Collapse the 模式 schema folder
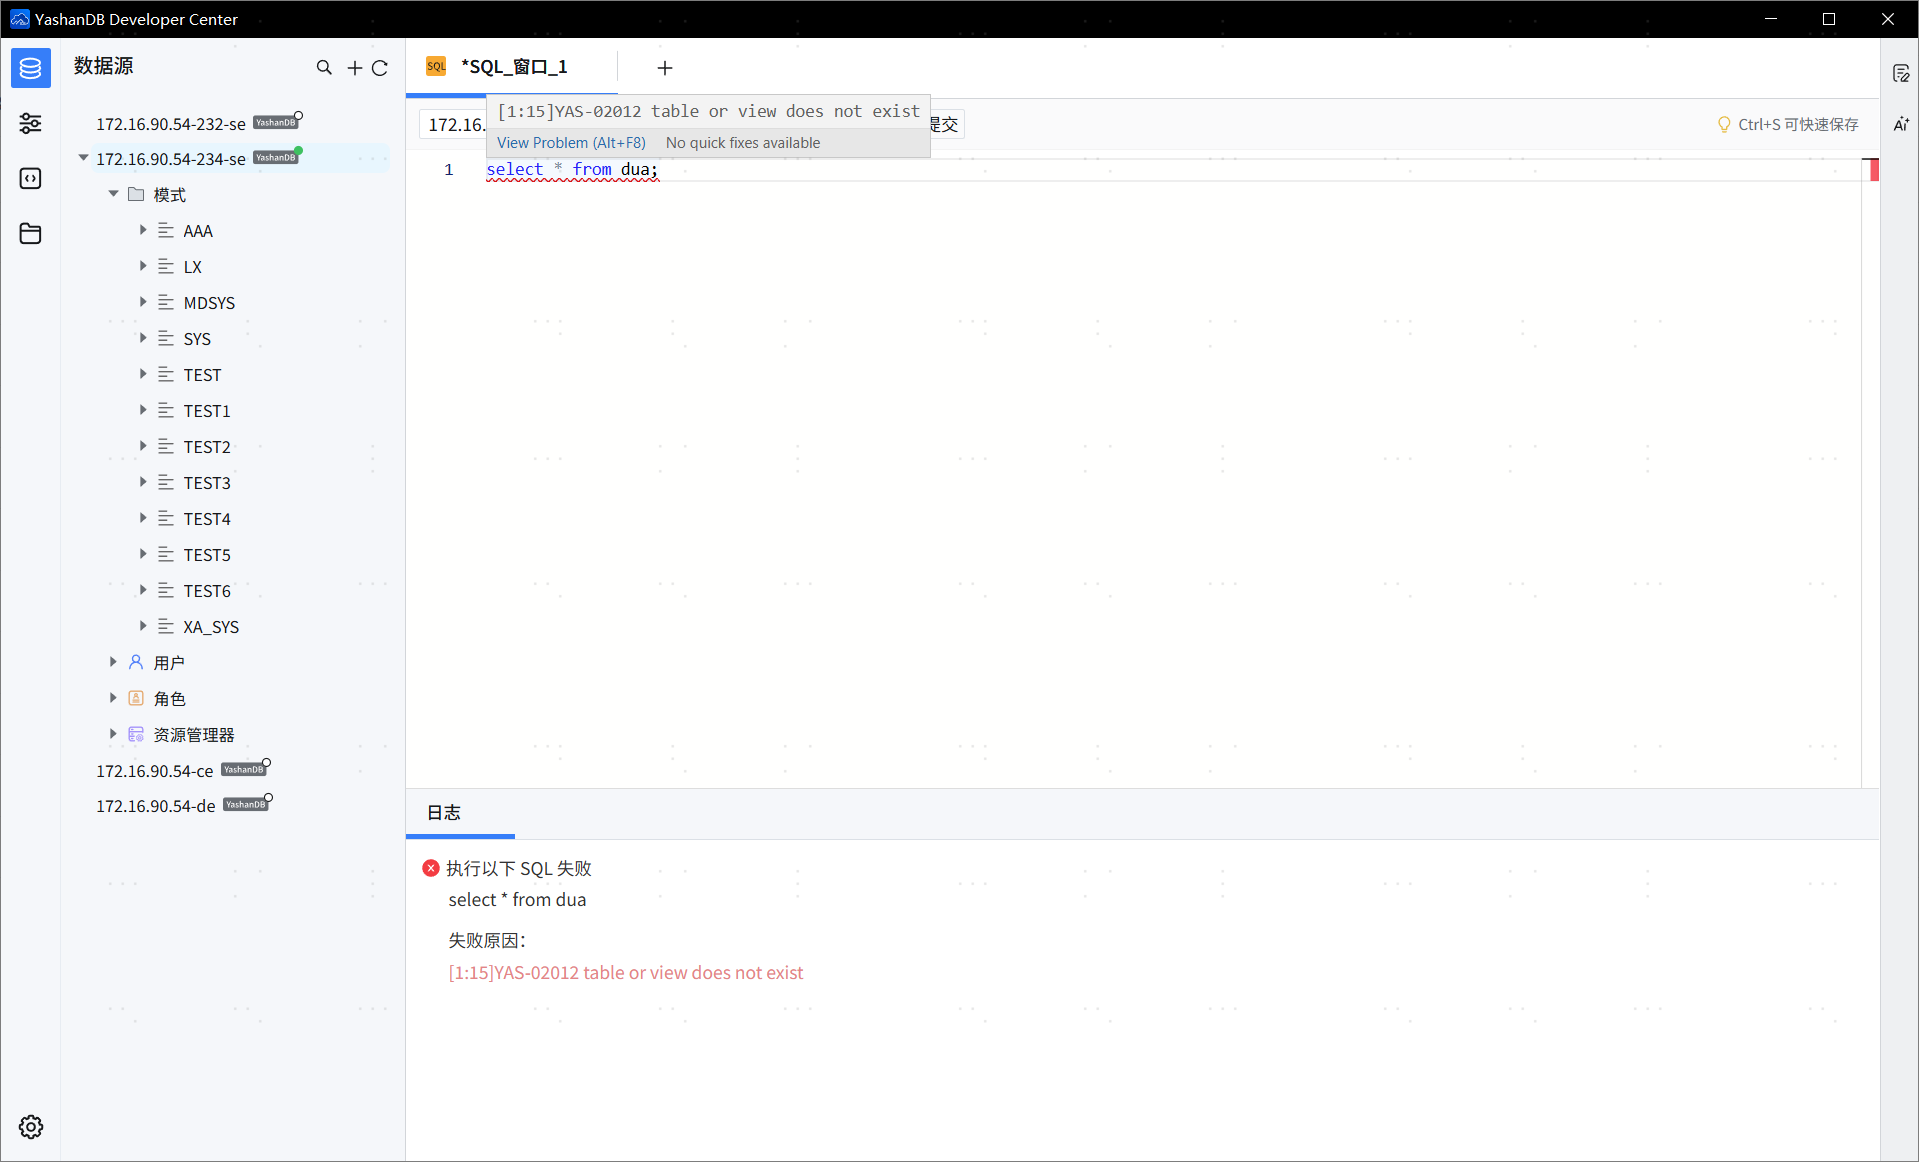The width and height of the screenshot is (1919, 1162). click(114, 194)
